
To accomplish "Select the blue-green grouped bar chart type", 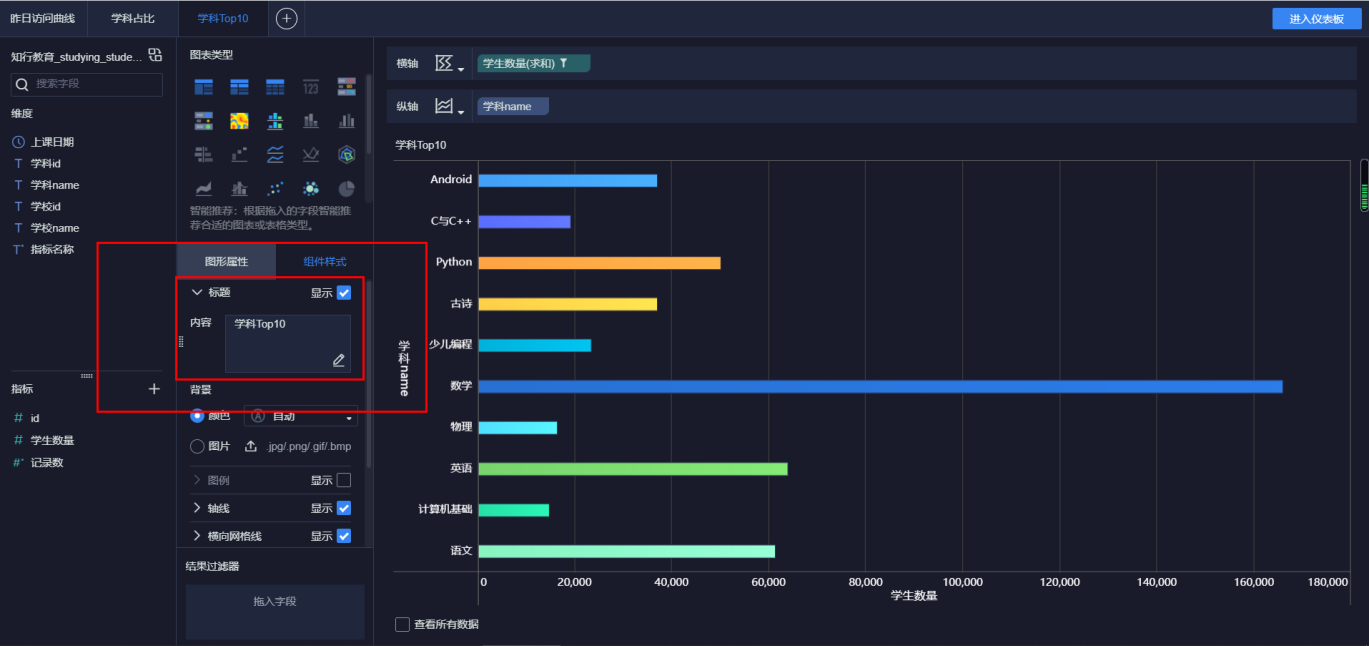I will pos(275,121).
